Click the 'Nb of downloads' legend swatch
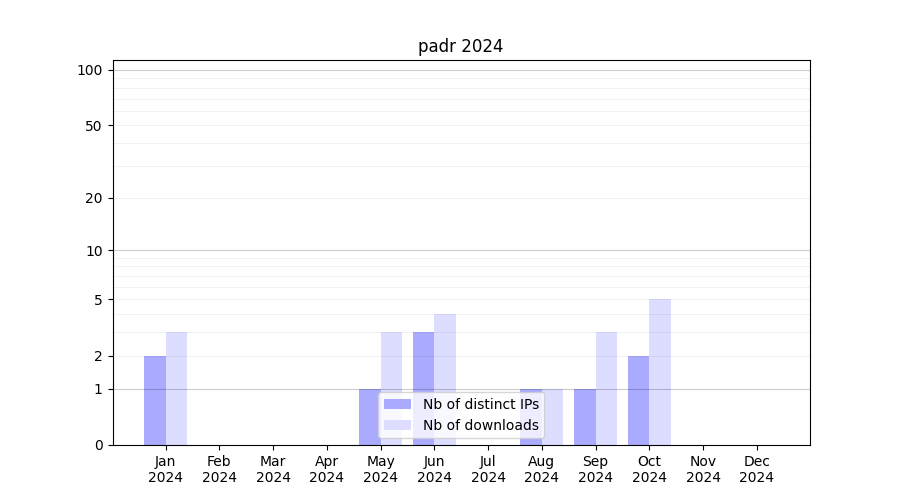This screenshot has width=900, height=500. point(397,425)
